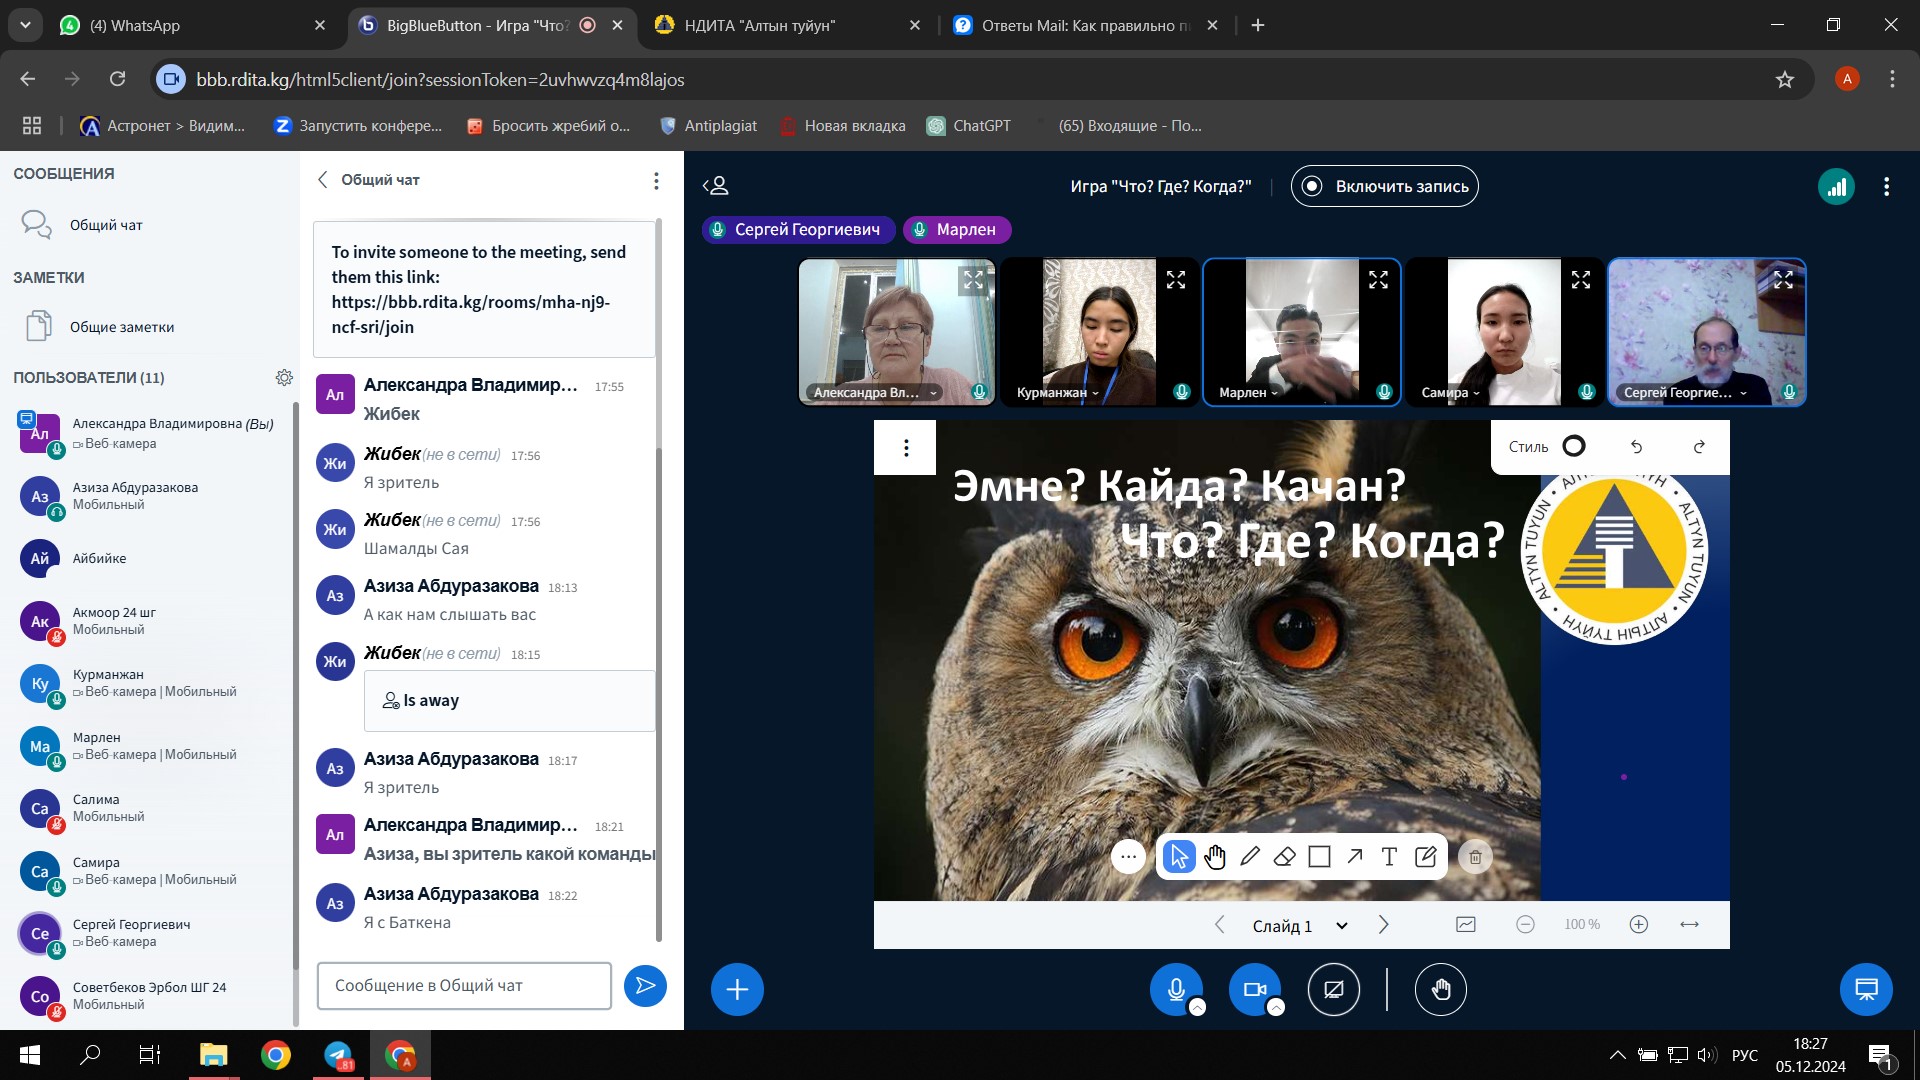
Task: Click the blue plus actions button
Action: pyautogui.click(x=737, y=990)
